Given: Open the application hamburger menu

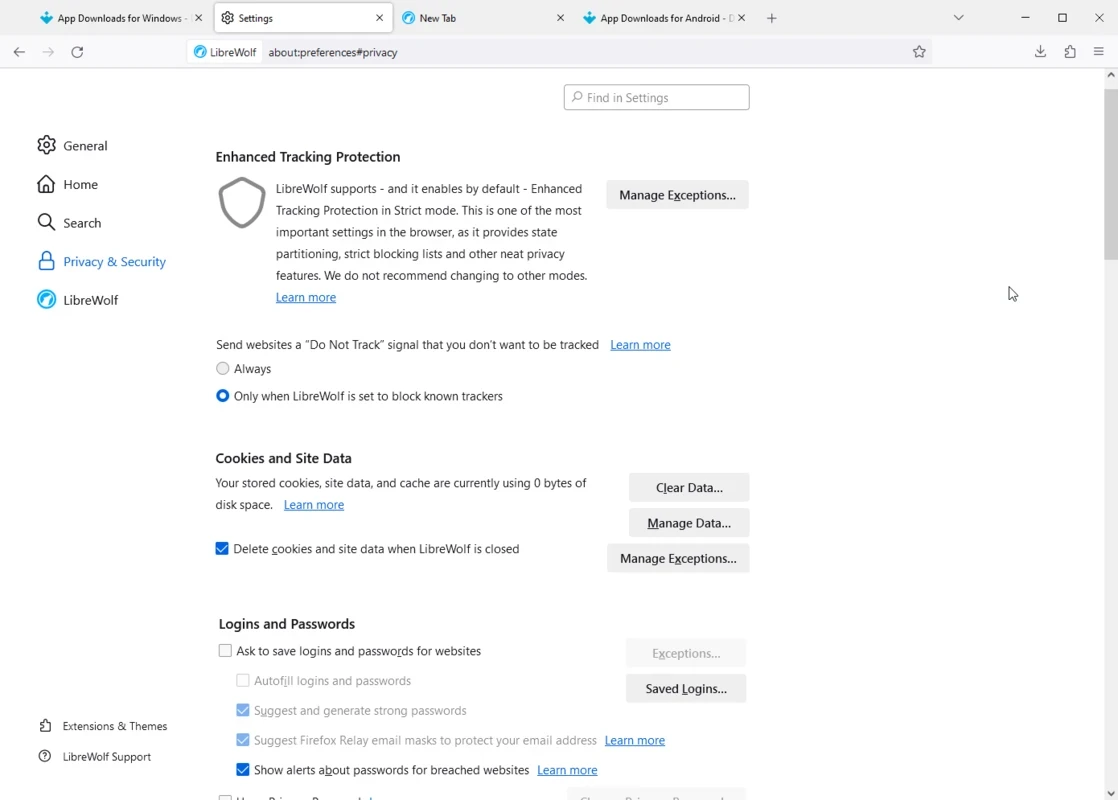Looking at the screenshot, I should point(1099,52).
